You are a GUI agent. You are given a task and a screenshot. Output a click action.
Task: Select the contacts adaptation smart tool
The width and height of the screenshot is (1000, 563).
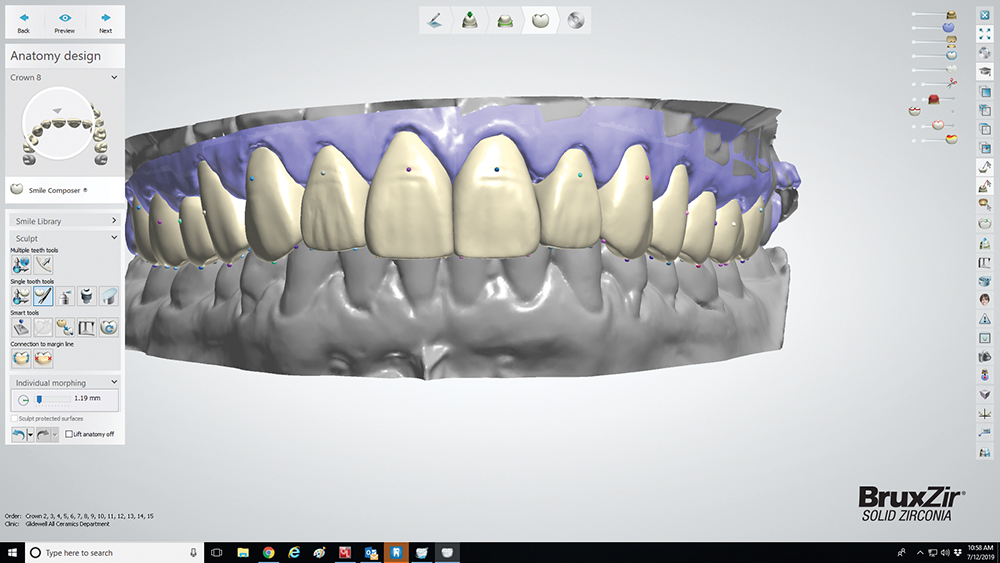(65, 327)
